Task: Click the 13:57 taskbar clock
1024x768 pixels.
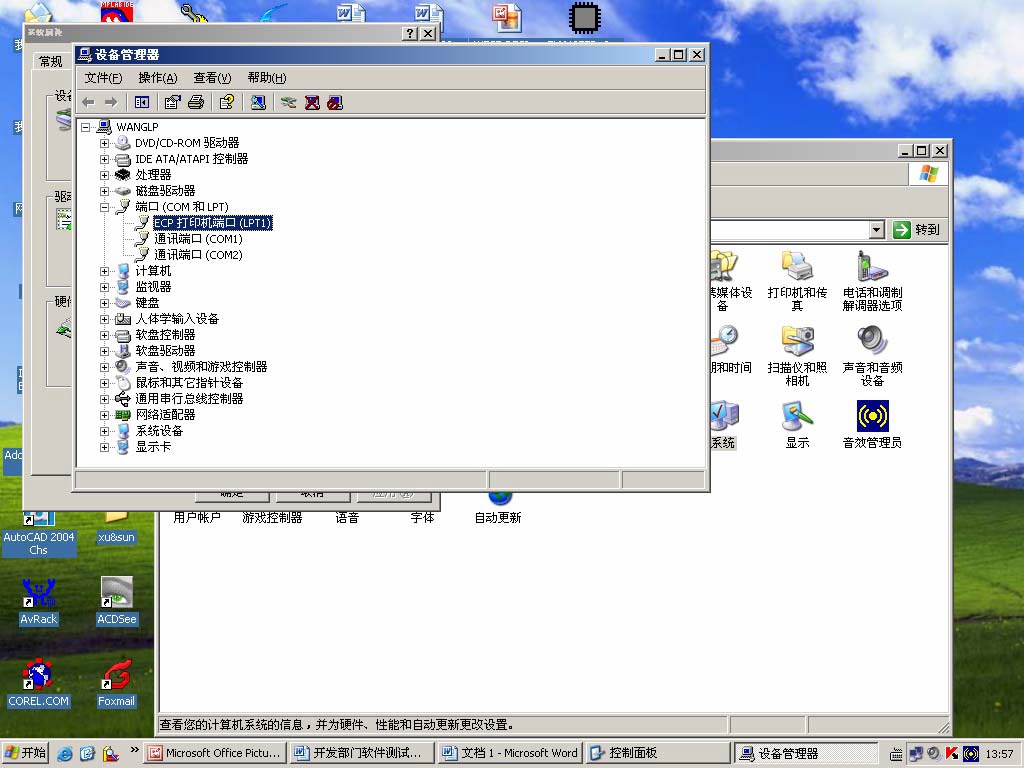Action: tap(999, 754)
